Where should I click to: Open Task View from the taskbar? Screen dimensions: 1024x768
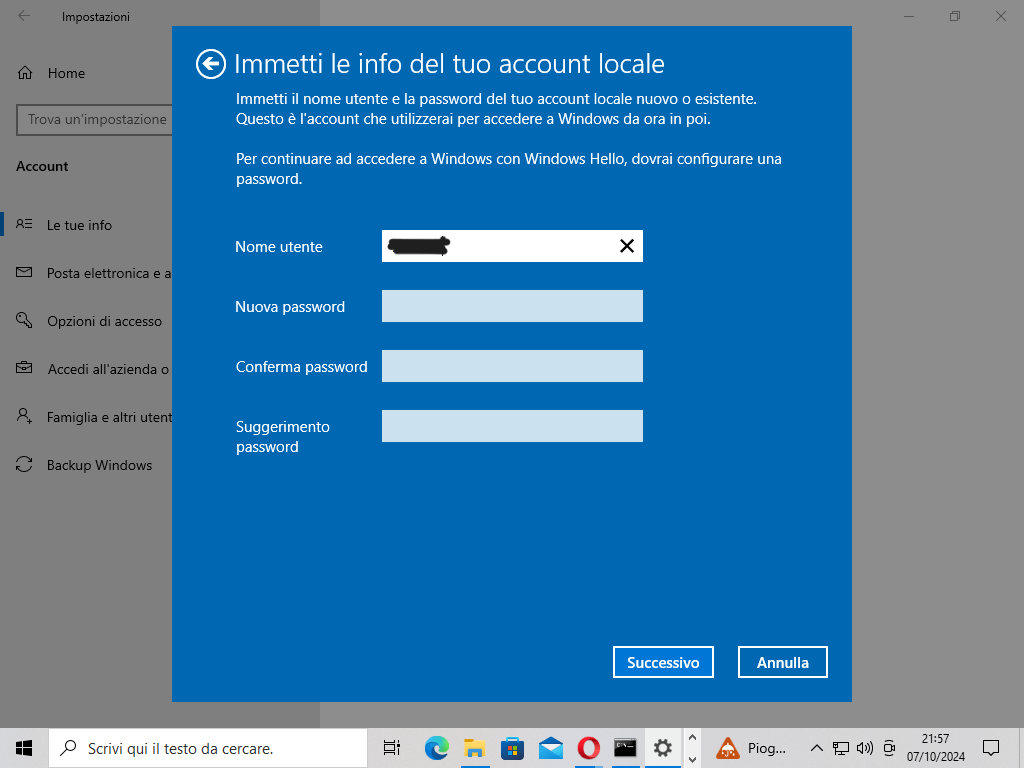(x=390, y=748)
